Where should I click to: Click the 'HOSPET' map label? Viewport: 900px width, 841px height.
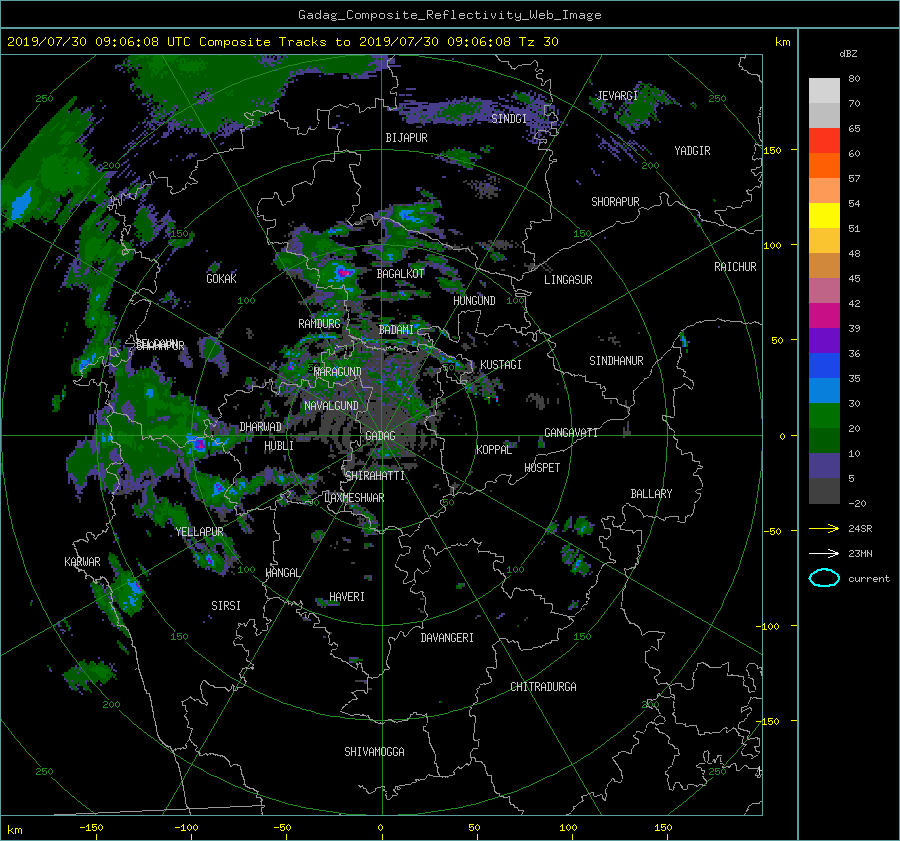pos(542,468)
